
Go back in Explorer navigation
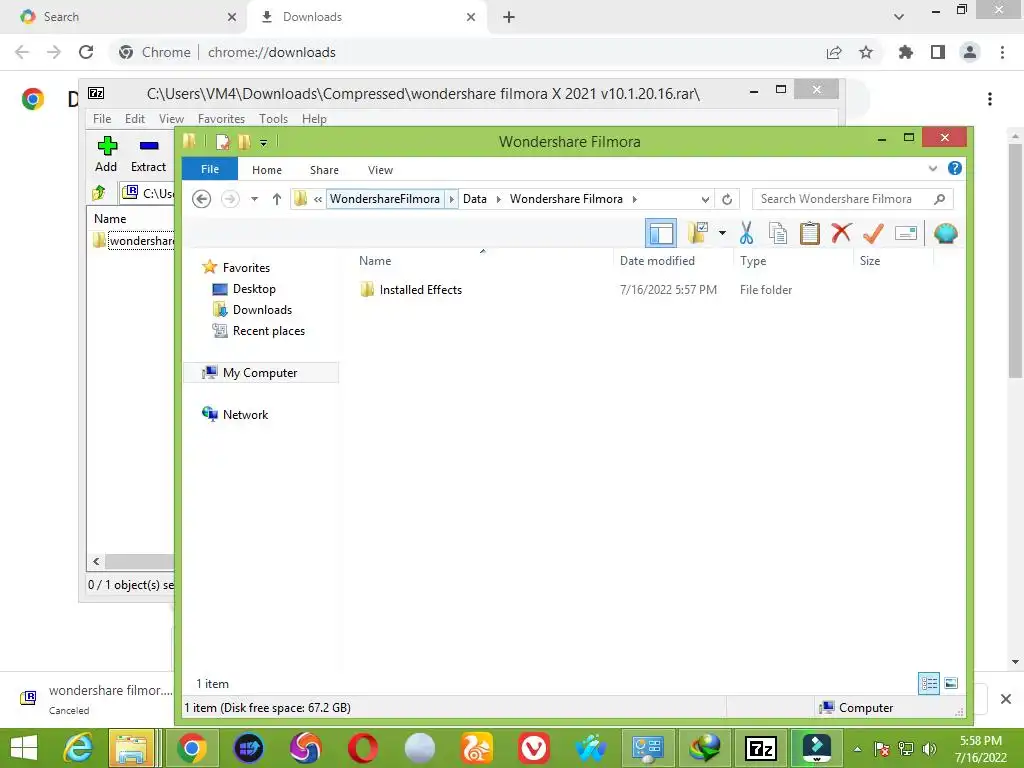point(202,199)
